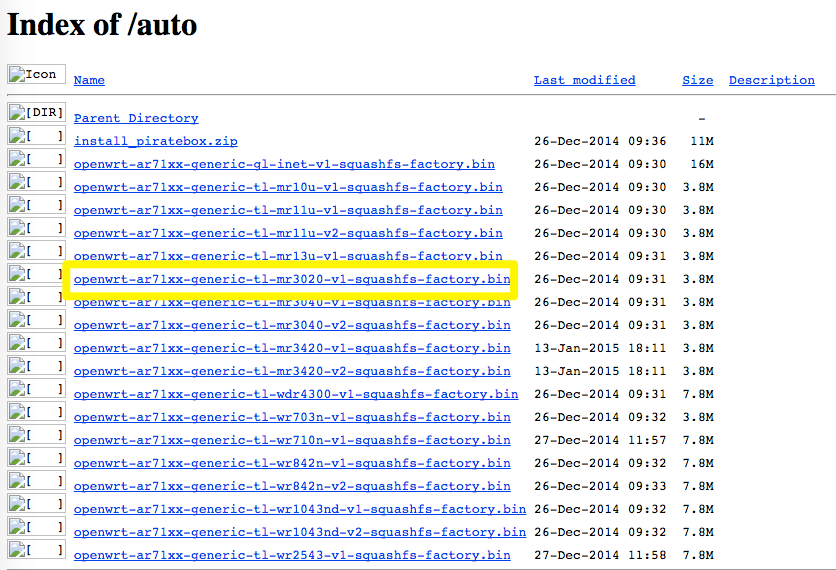Download the tl-mr11u-v1 factory bin
The image size is (836, 570).
click(288, 210)
